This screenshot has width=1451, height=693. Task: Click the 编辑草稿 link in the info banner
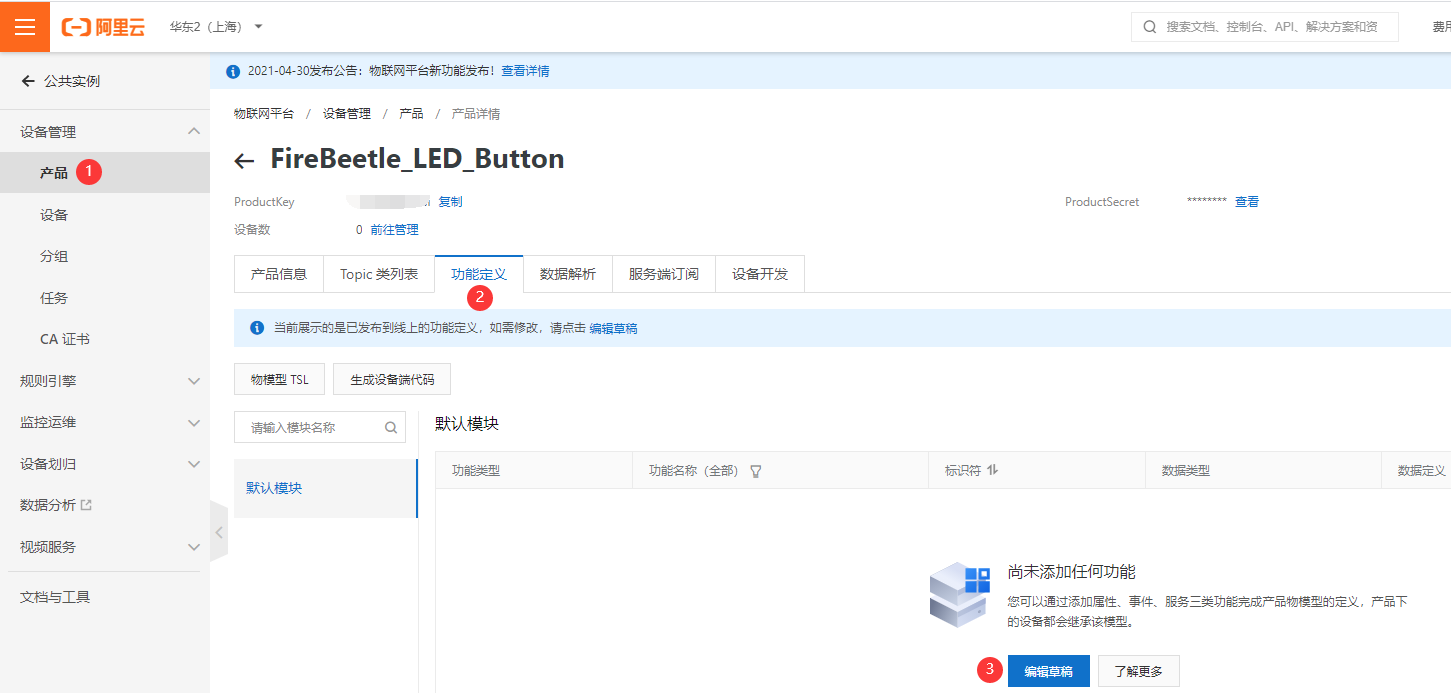click(x=613, y=328)
